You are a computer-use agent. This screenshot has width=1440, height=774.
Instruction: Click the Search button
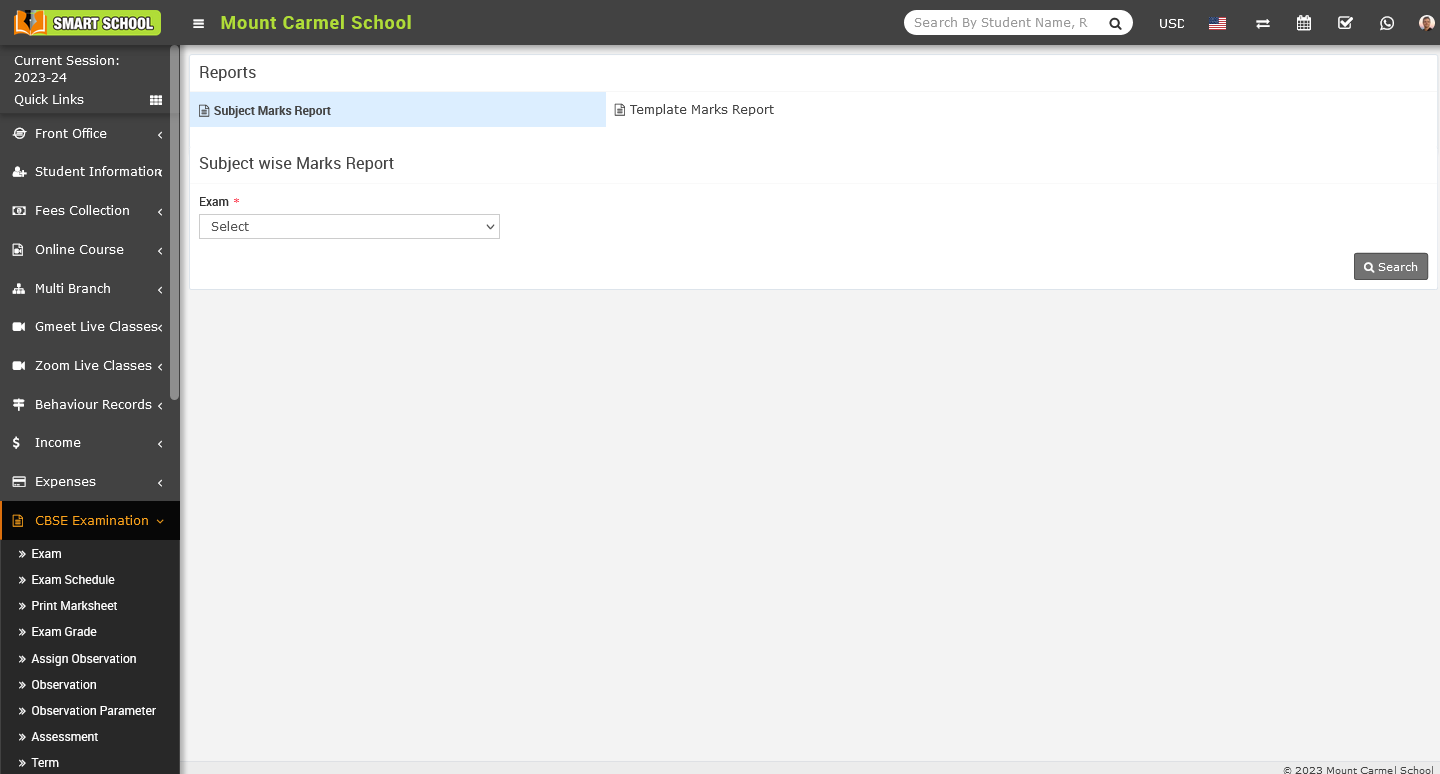(1390, 267)
